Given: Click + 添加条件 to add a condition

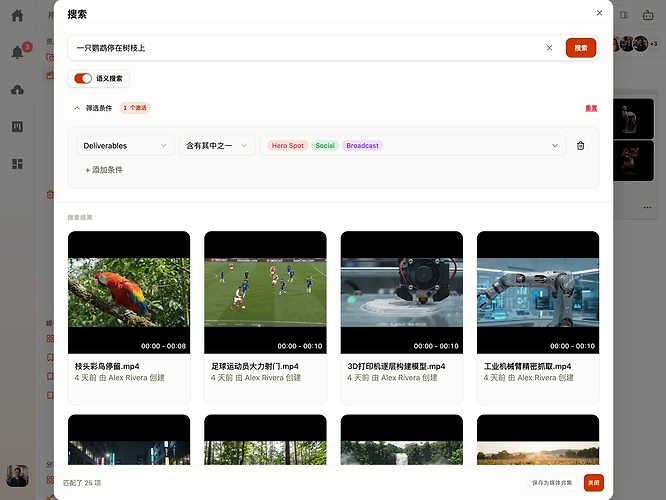Looking at the screenshot, I should click(x=104, y=170).
